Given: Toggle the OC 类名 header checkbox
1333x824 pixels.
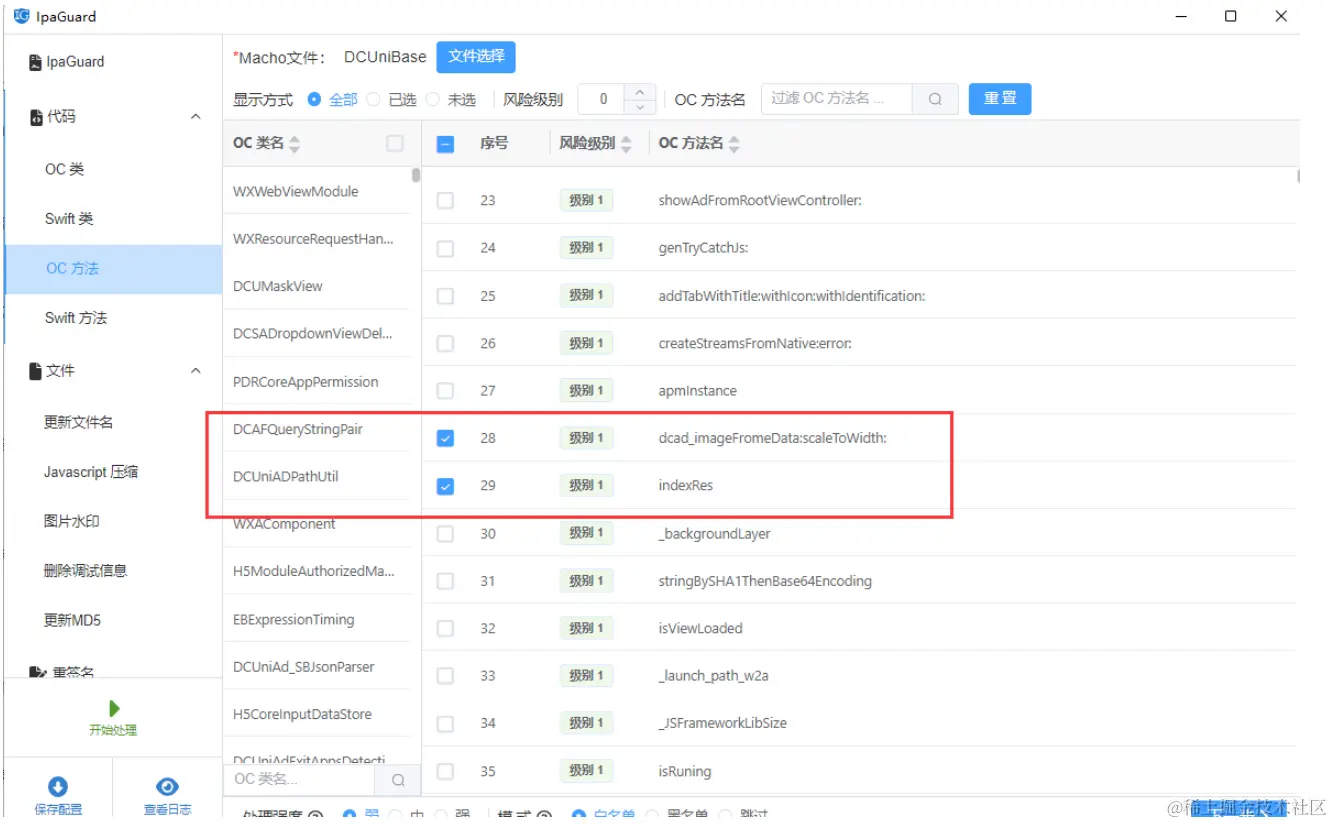Looking at the screenshot, I should pyautogui.click(x=395, y=144).
